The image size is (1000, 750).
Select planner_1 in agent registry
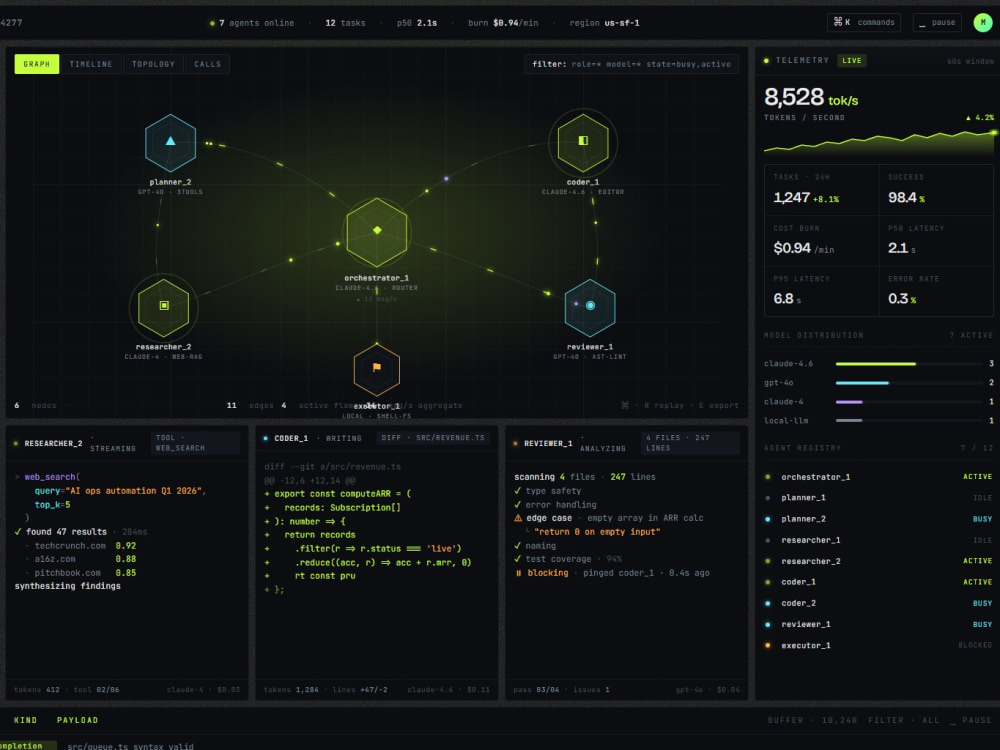point(879,497)
